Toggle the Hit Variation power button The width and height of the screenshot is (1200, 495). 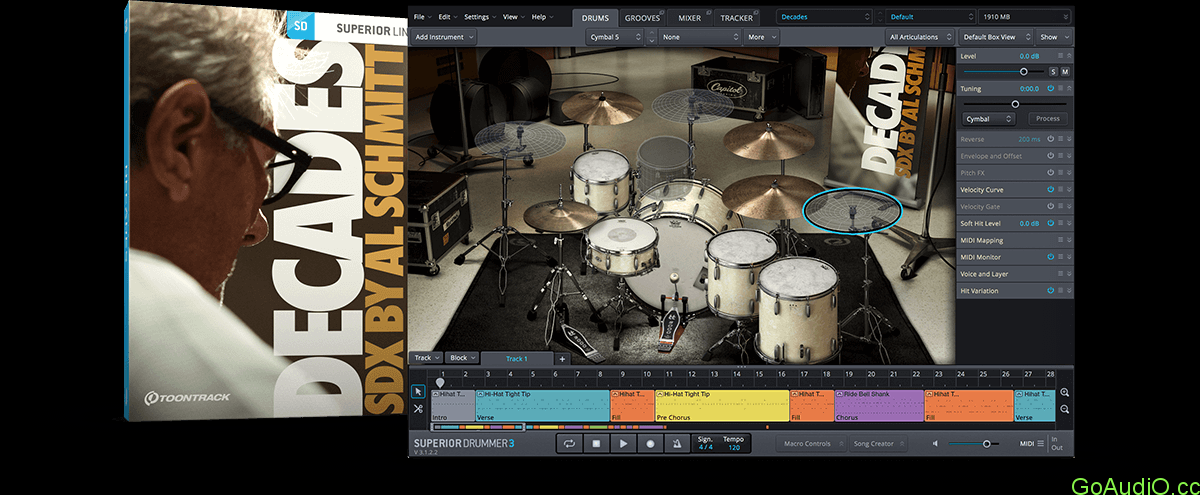[1051, 290]
